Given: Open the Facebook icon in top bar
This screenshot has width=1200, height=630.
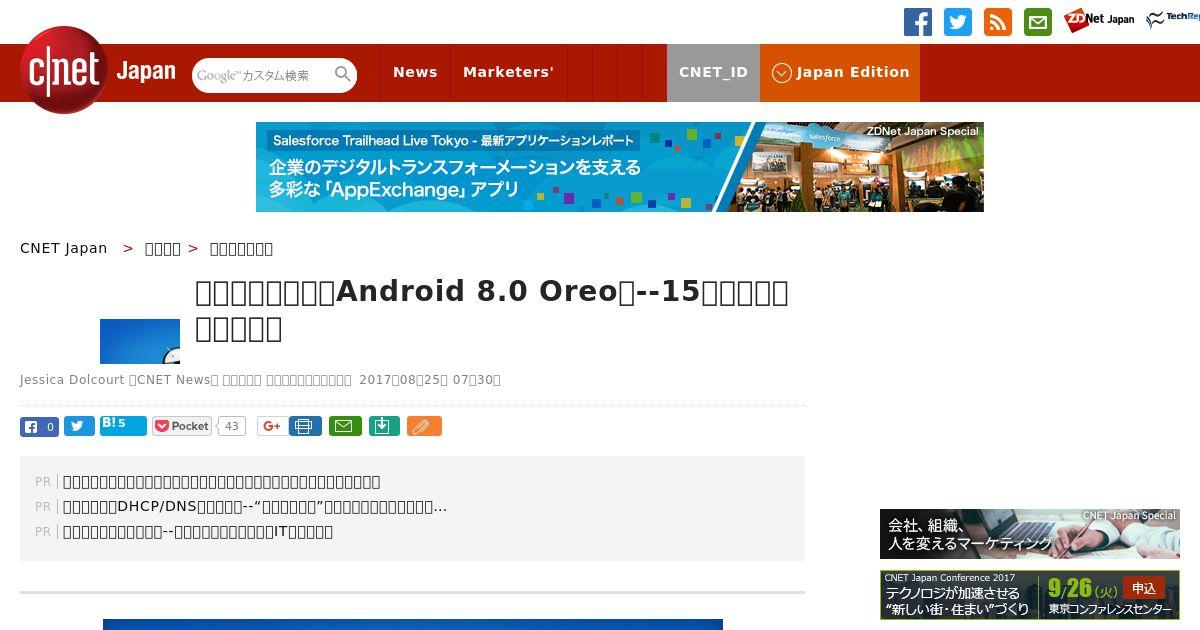Looking at the screenshot, I should [918, 22].
